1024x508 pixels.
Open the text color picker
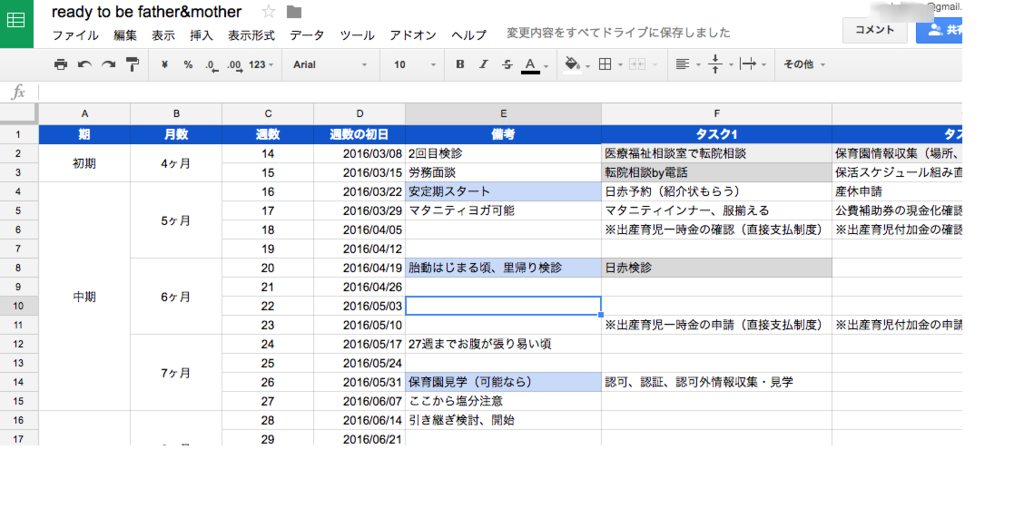coord(530,65)
